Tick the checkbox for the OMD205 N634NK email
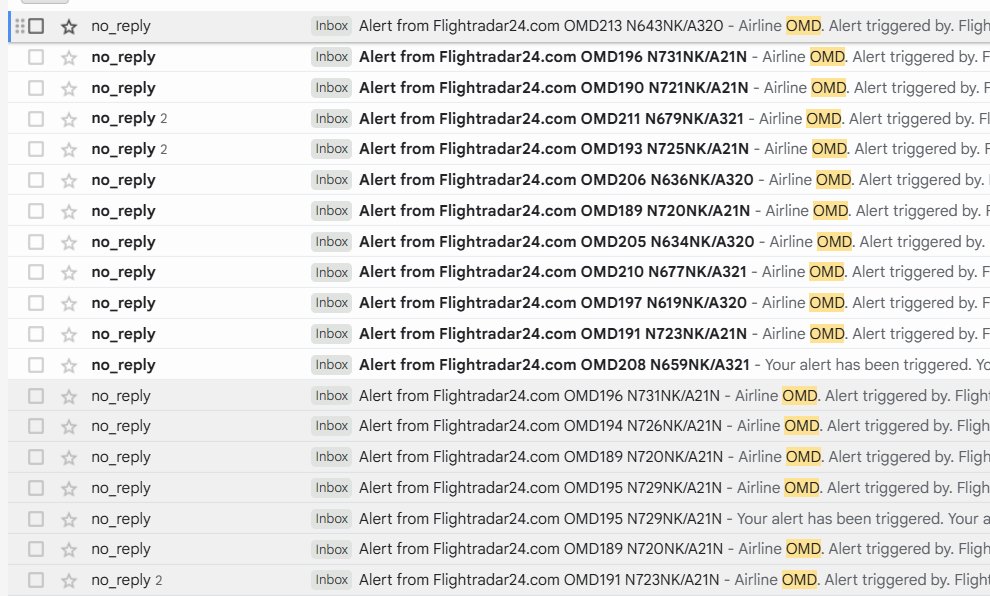 click(36, 242)
